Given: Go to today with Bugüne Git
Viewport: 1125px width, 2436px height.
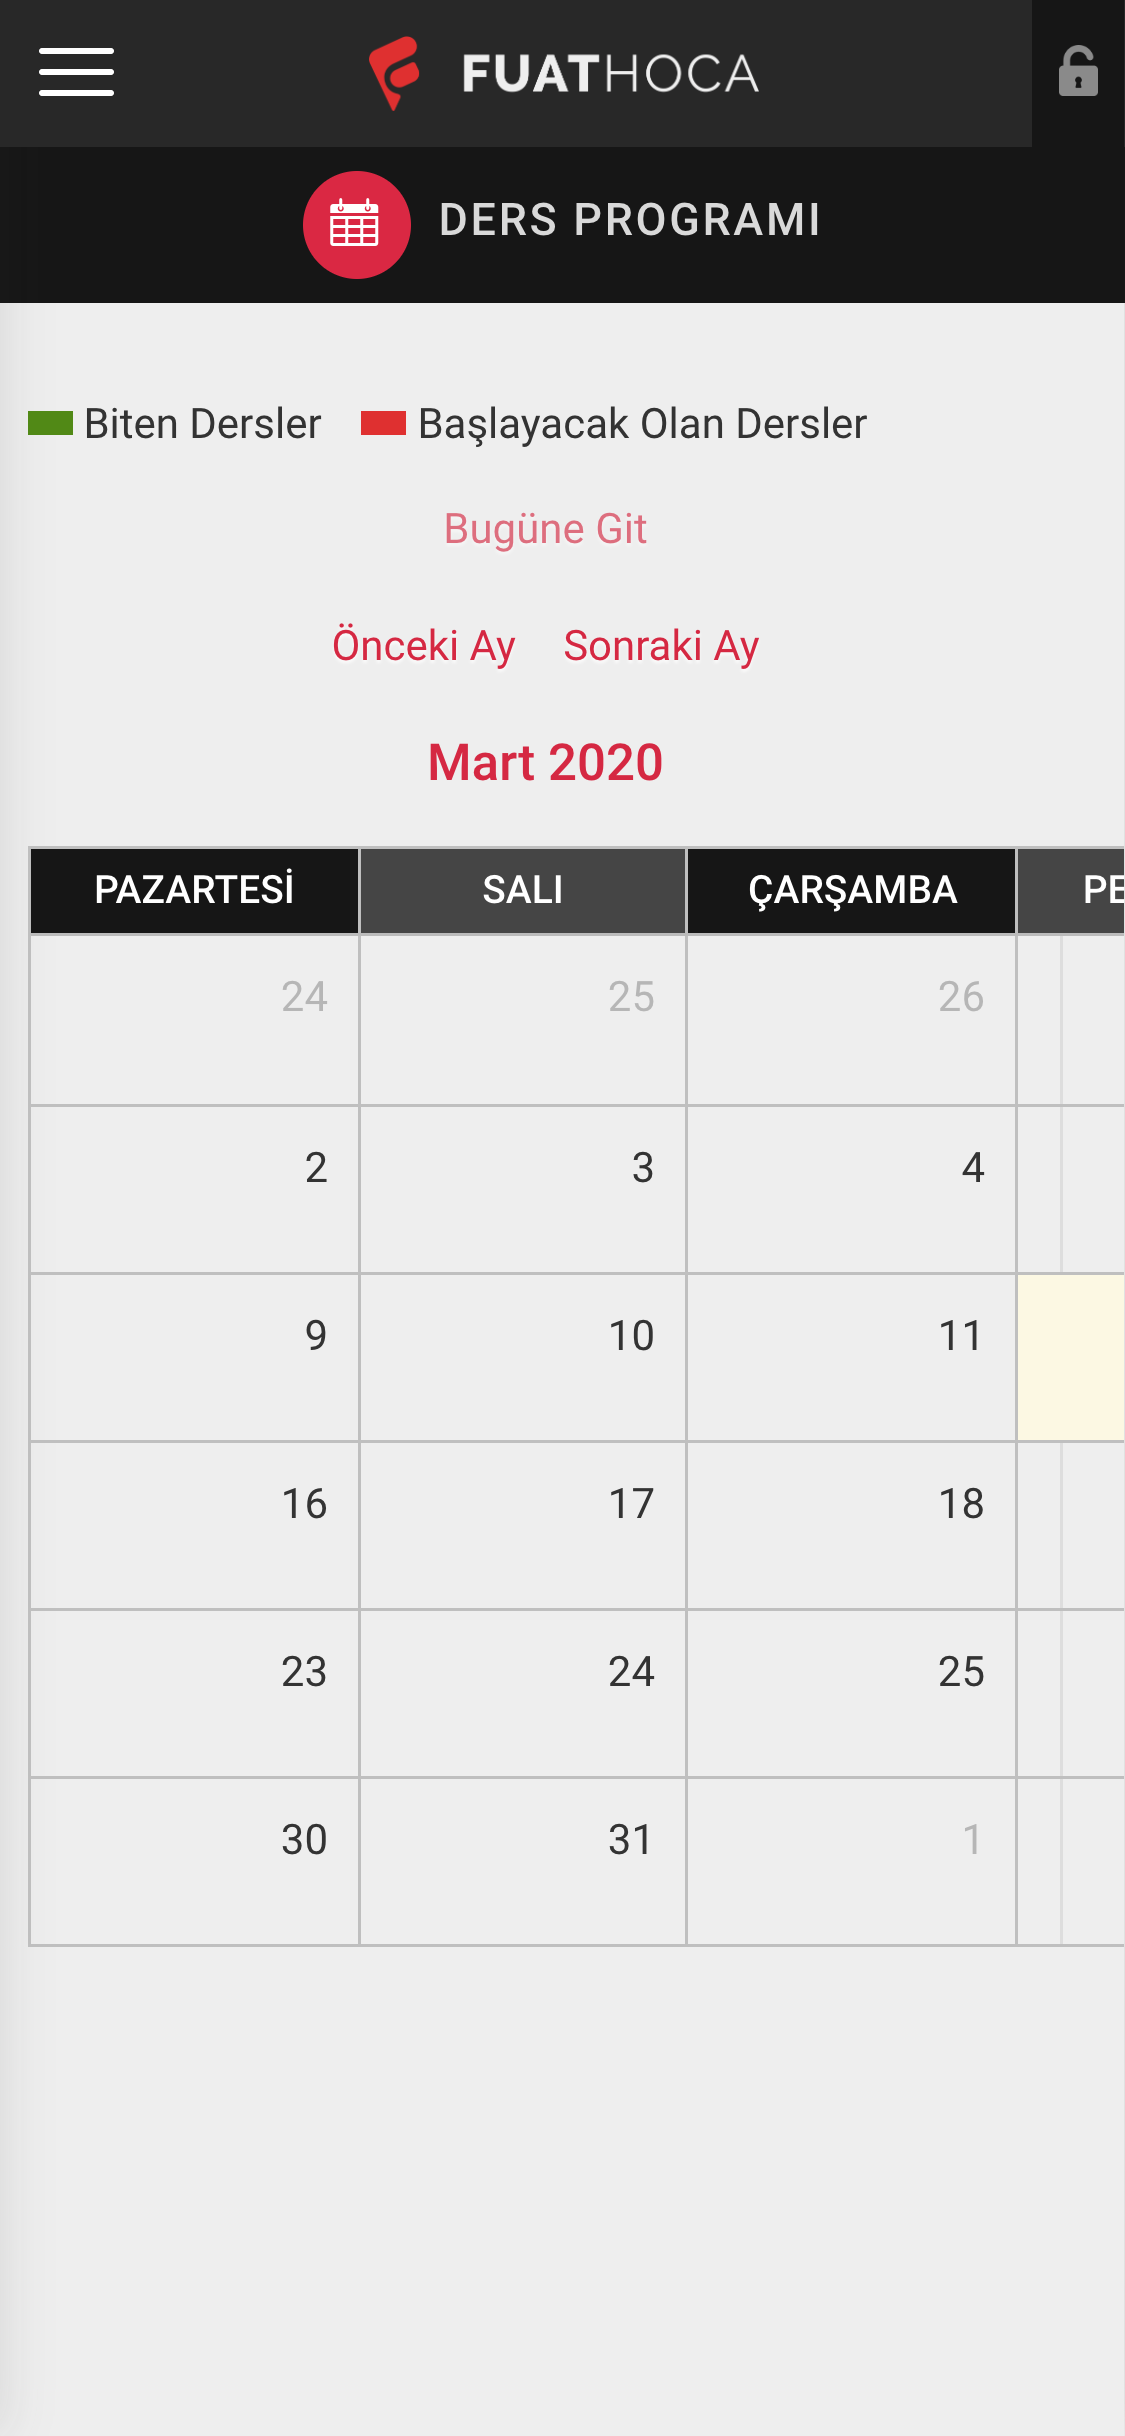Looking at the screenshot, I should tap(545, 529).
